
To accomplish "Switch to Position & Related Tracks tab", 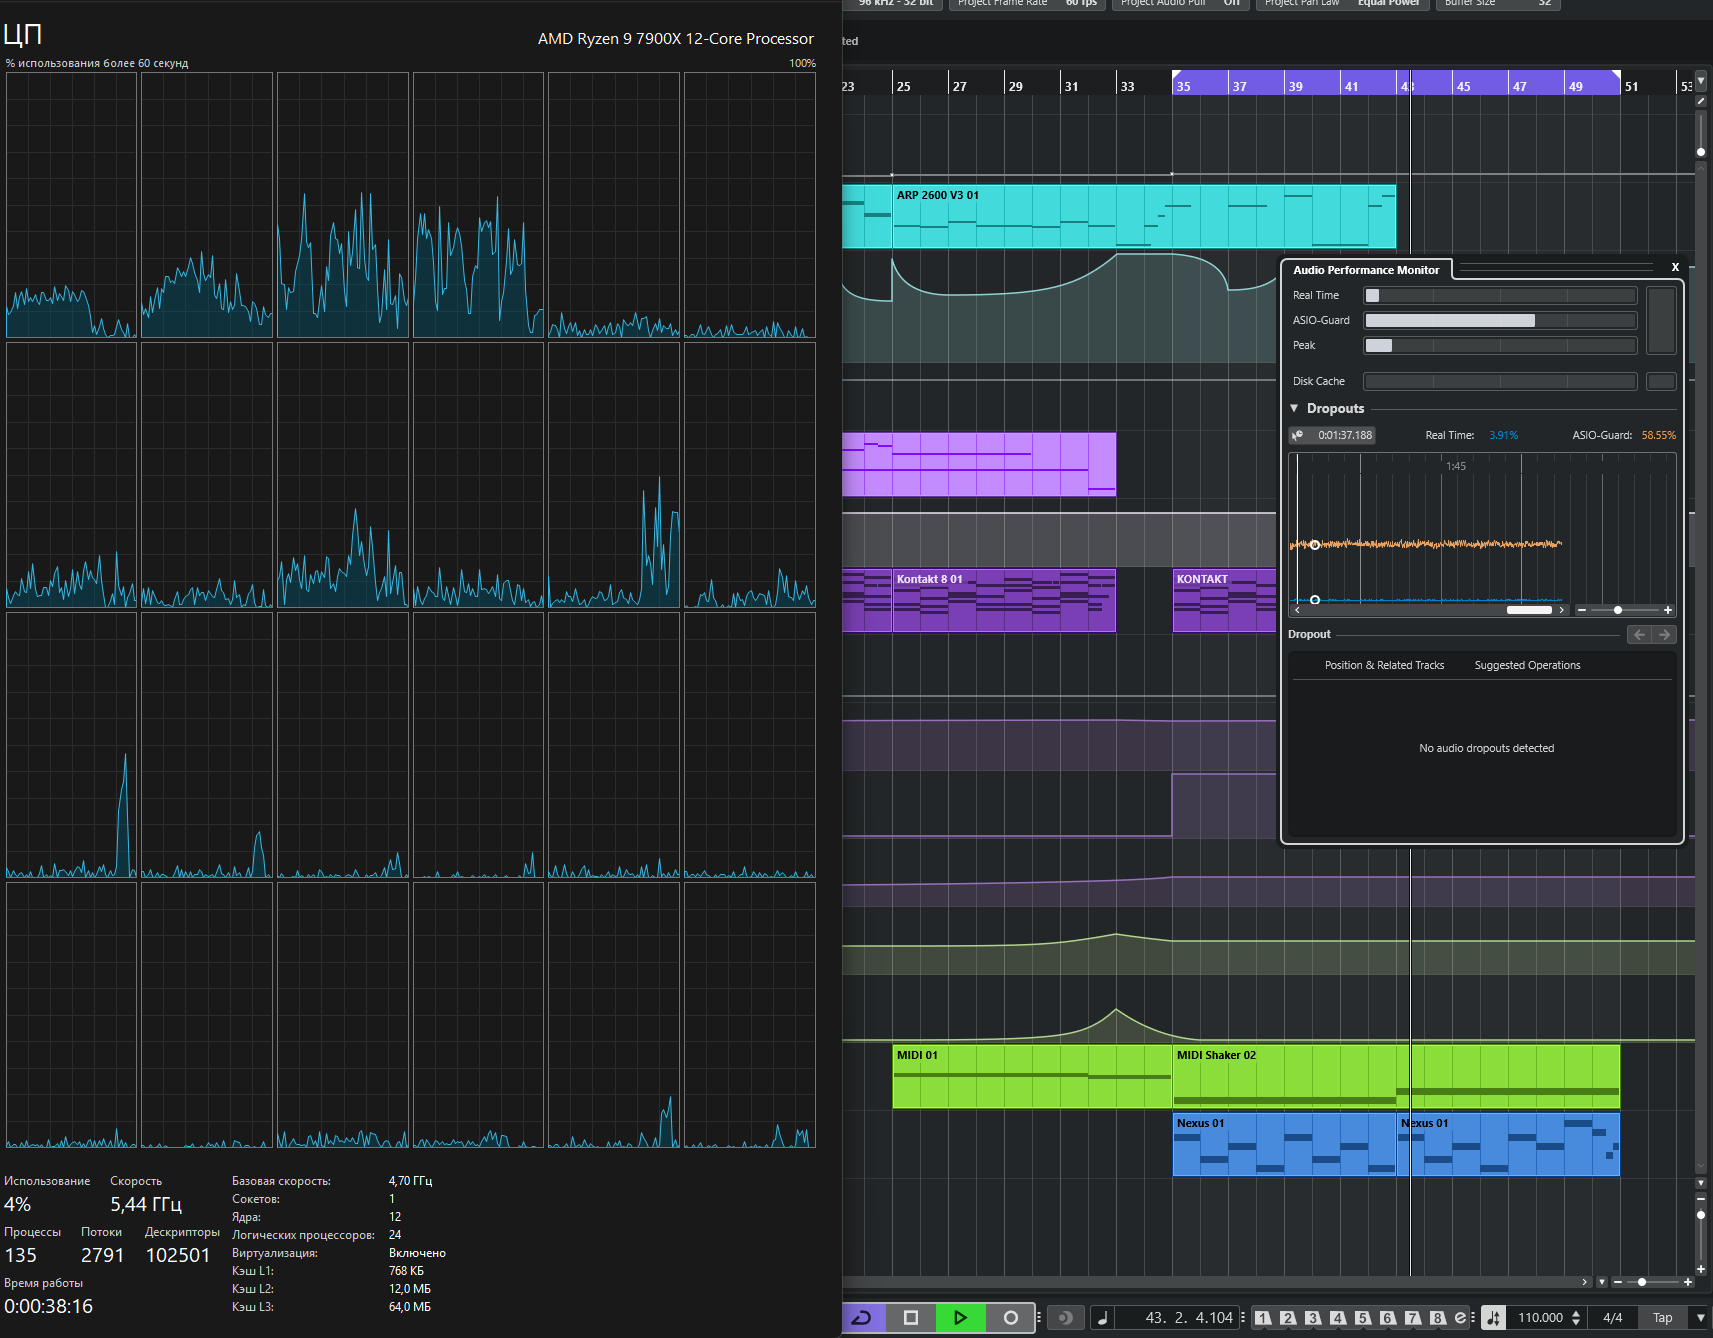I will coord(1384,665).
